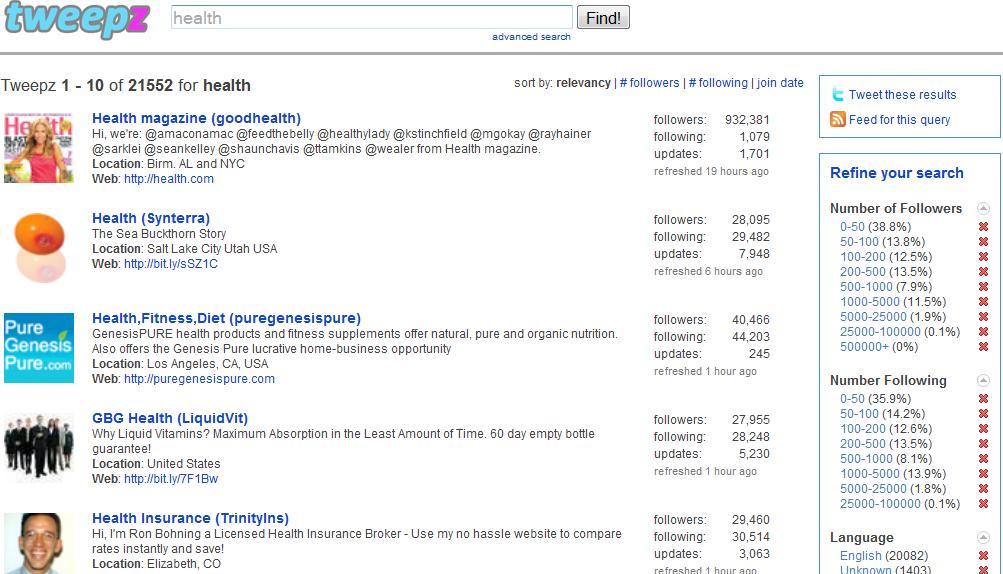Sort results by join date
The width and height of the screenshot is (1003, 574).
pos(780,83)
